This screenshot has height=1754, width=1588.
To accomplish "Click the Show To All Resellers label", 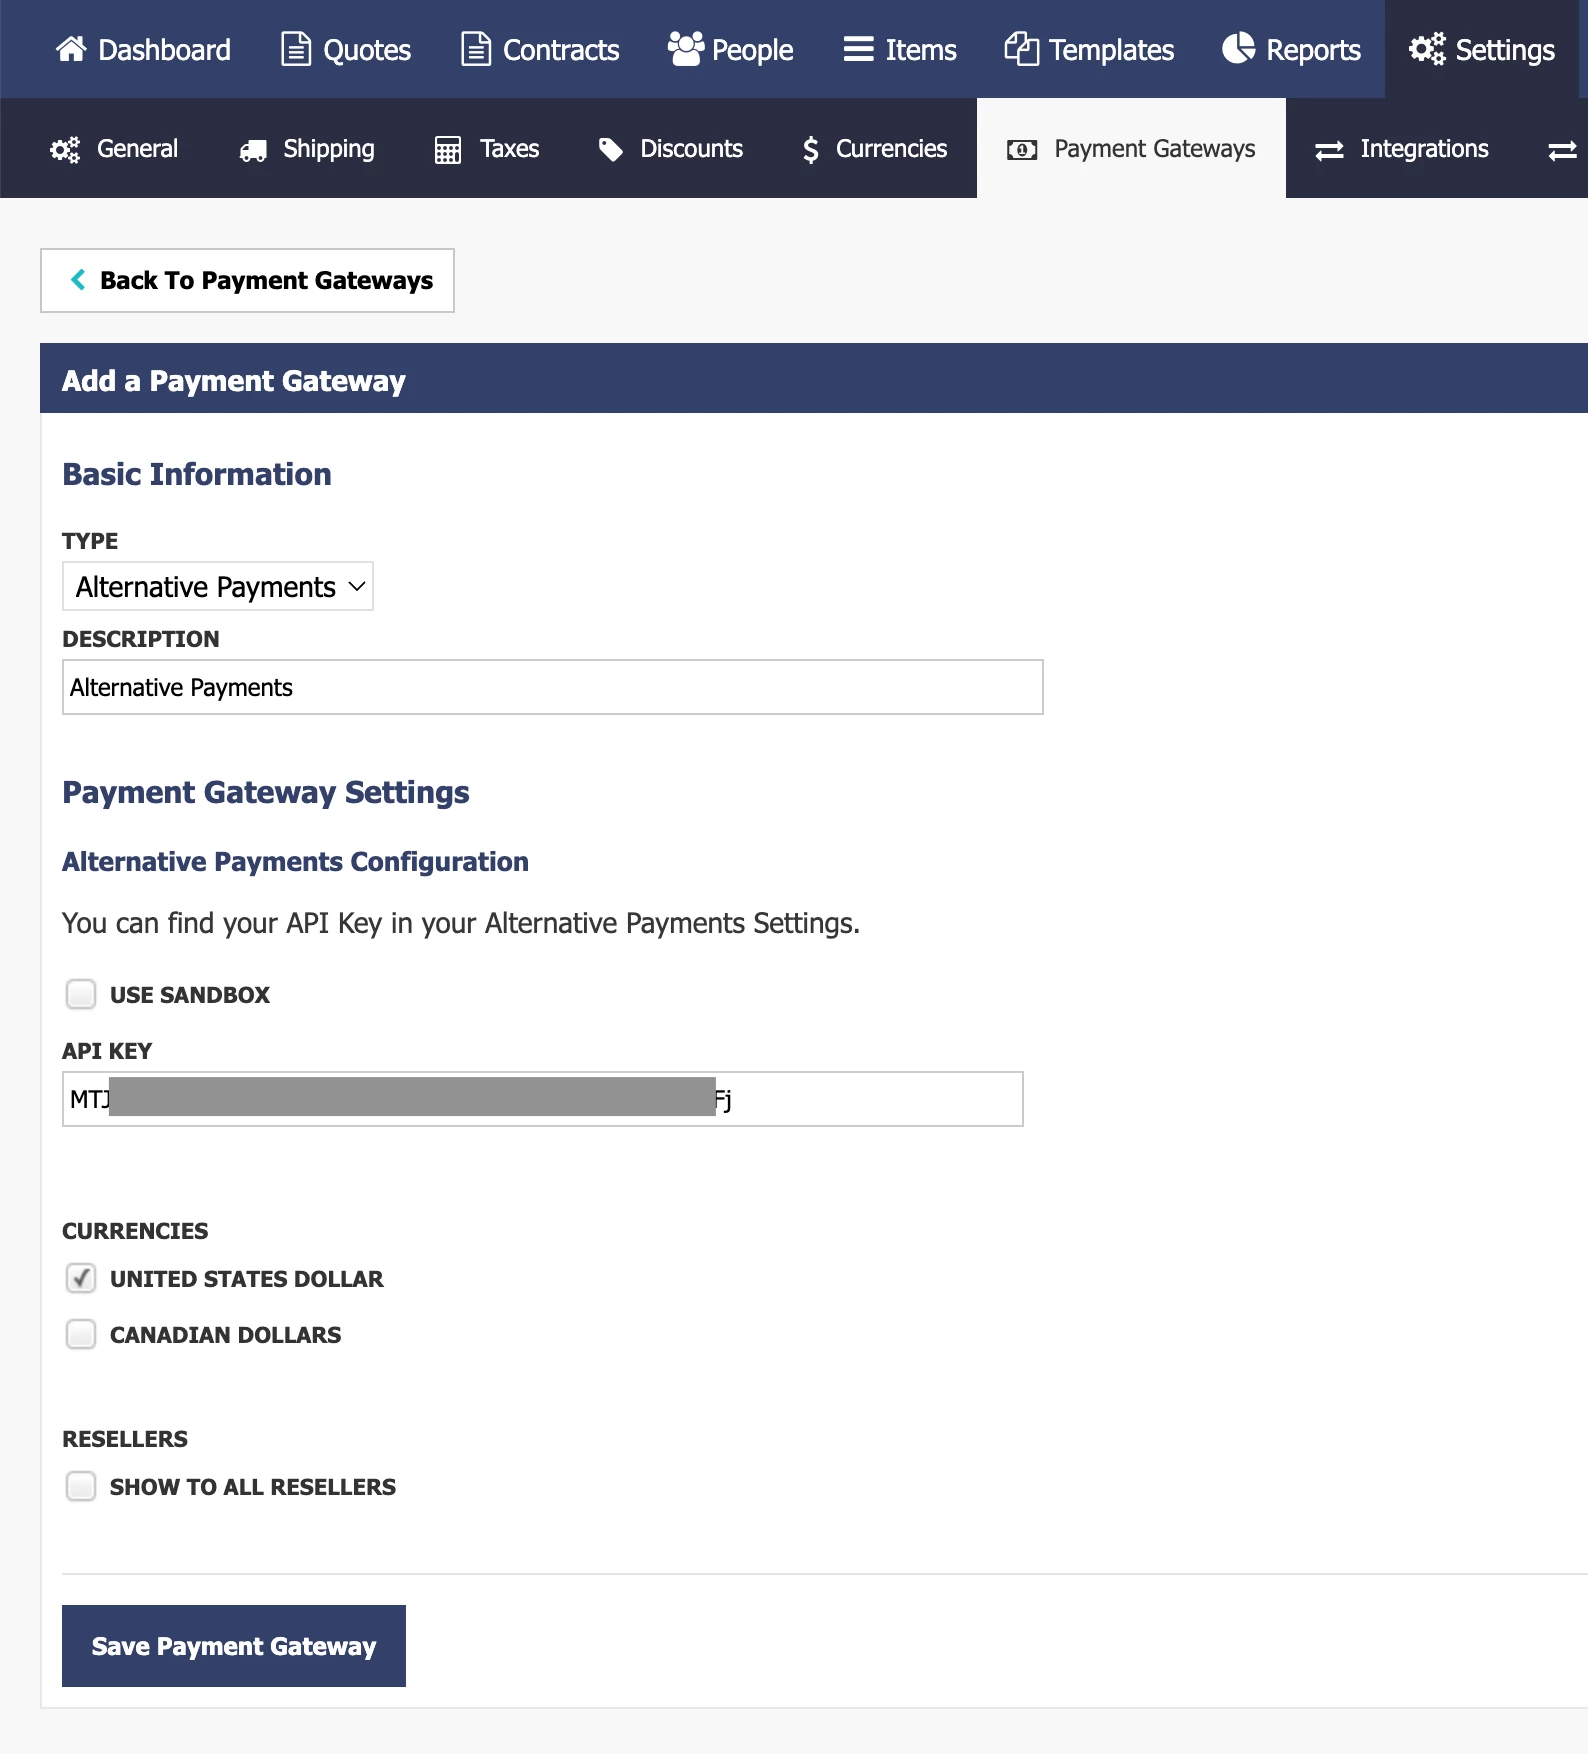I will (x=253, y=1487).
